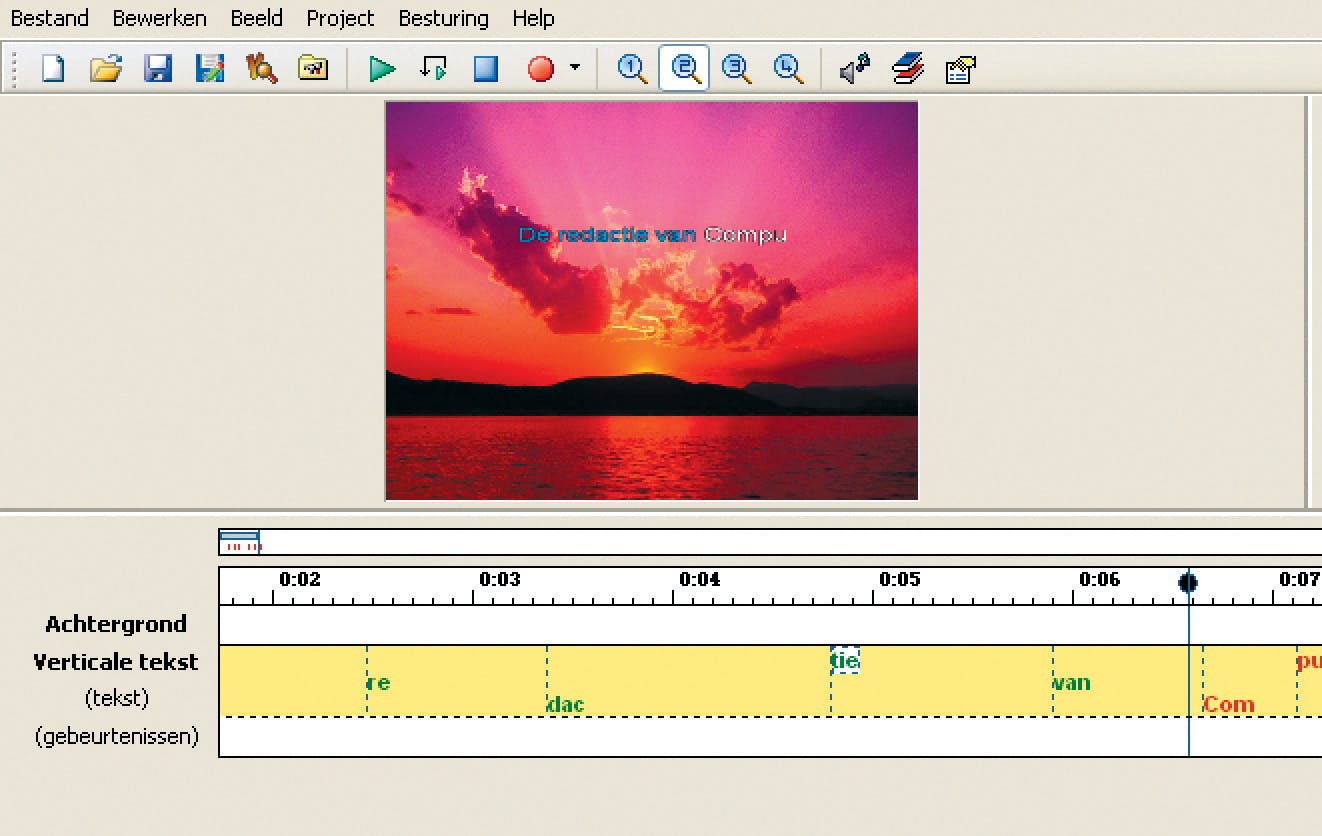Select zoom level 1 magnifier

click(632, 69)
